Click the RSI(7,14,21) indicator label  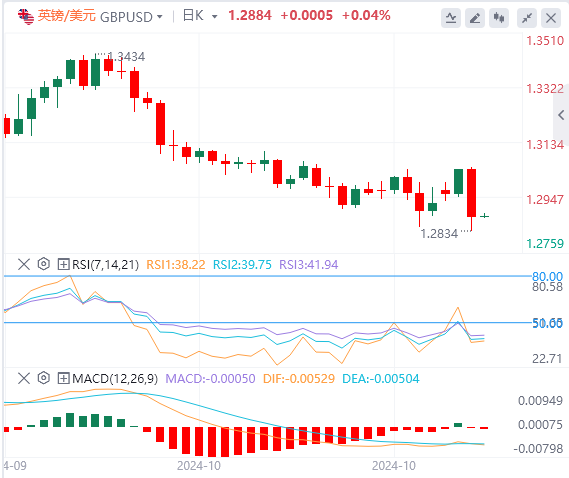tap(106, 265)
